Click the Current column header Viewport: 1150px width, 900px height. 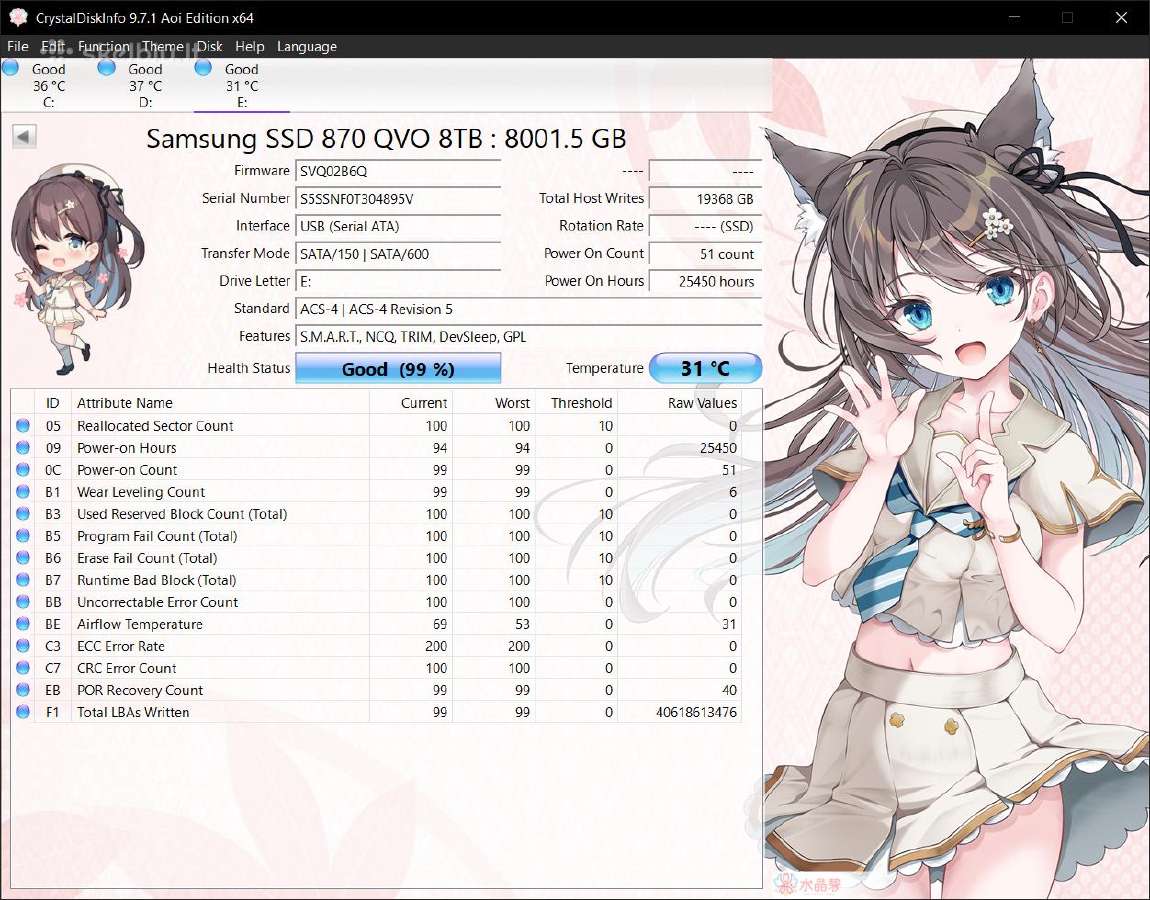click(x=411, y=403)
